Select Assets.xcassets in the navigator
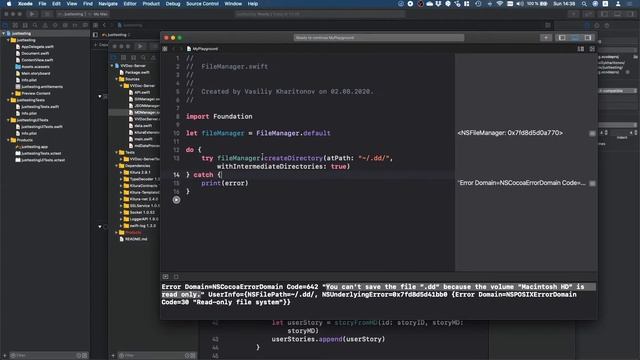Image resolution: width=640 pixels, height=360 pixels. click(x=35, y=67)
